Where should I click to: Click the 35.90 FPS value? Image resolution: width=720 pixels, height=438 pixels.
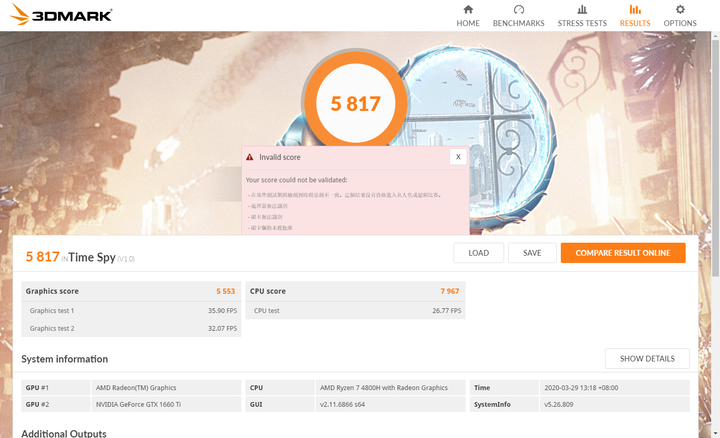[x=222, y=311]
